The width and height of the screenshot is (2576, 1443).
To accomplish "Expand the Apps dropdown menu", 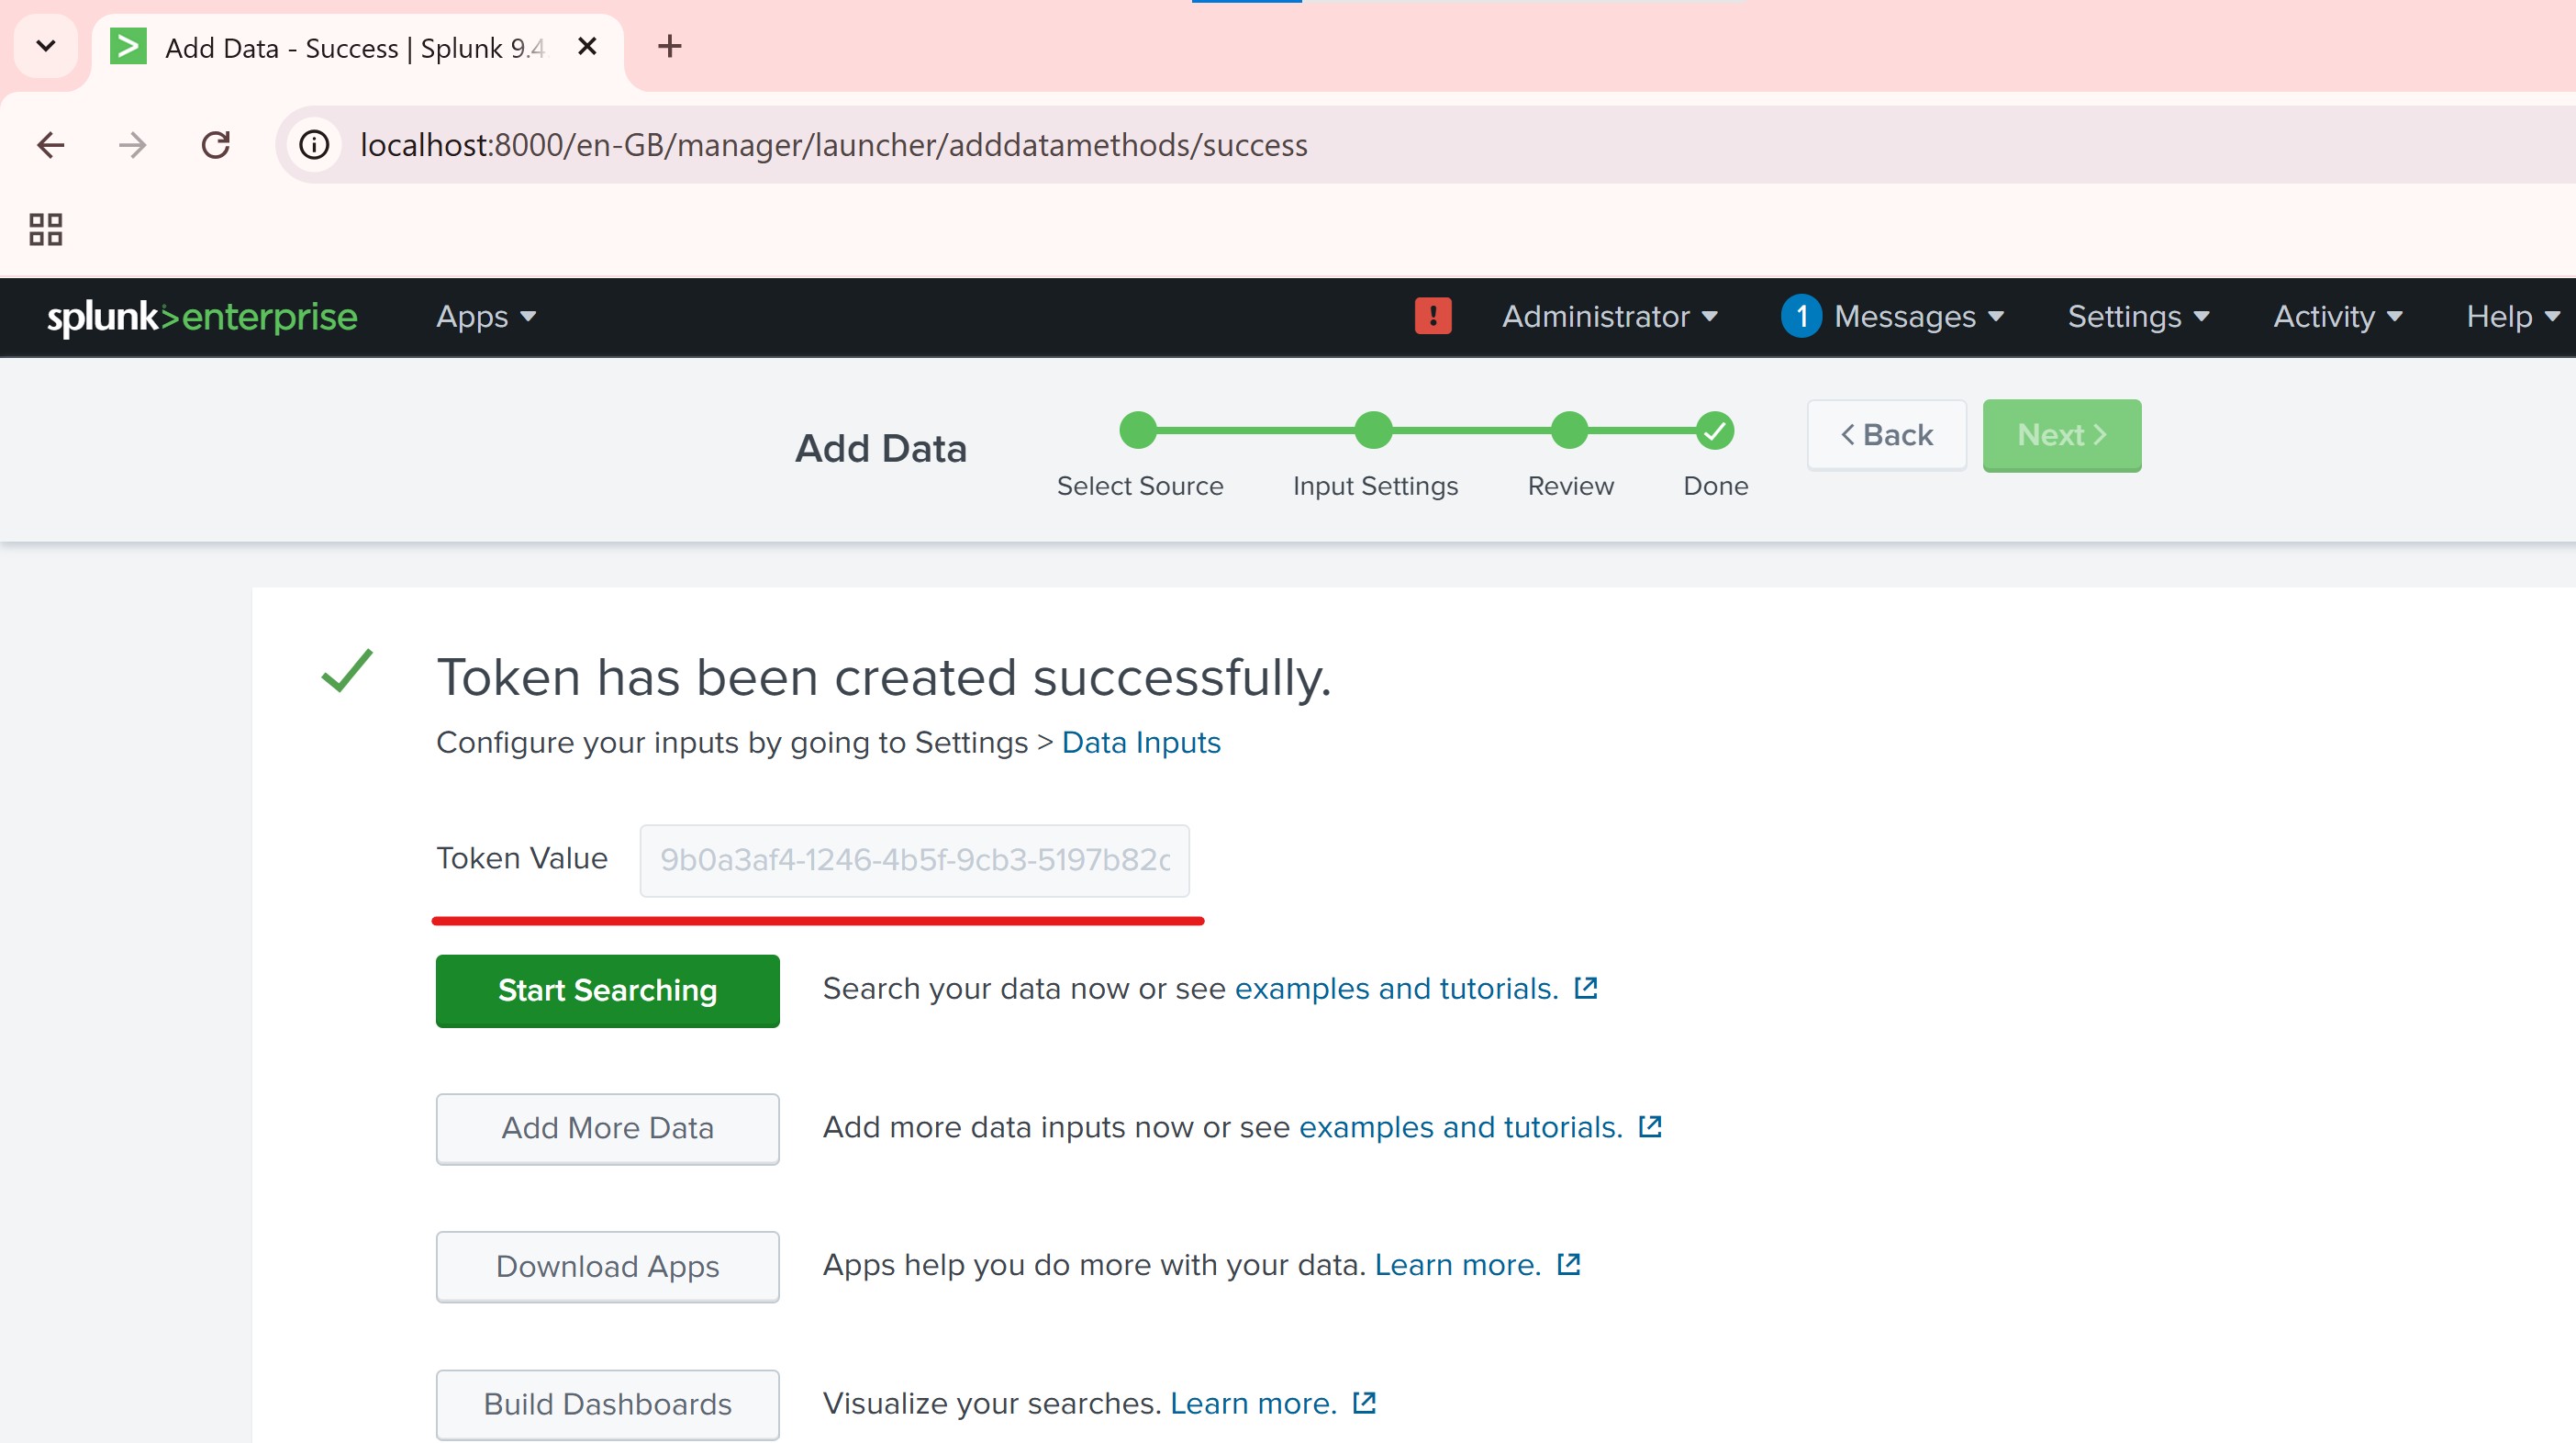I will tap(486, 316).
